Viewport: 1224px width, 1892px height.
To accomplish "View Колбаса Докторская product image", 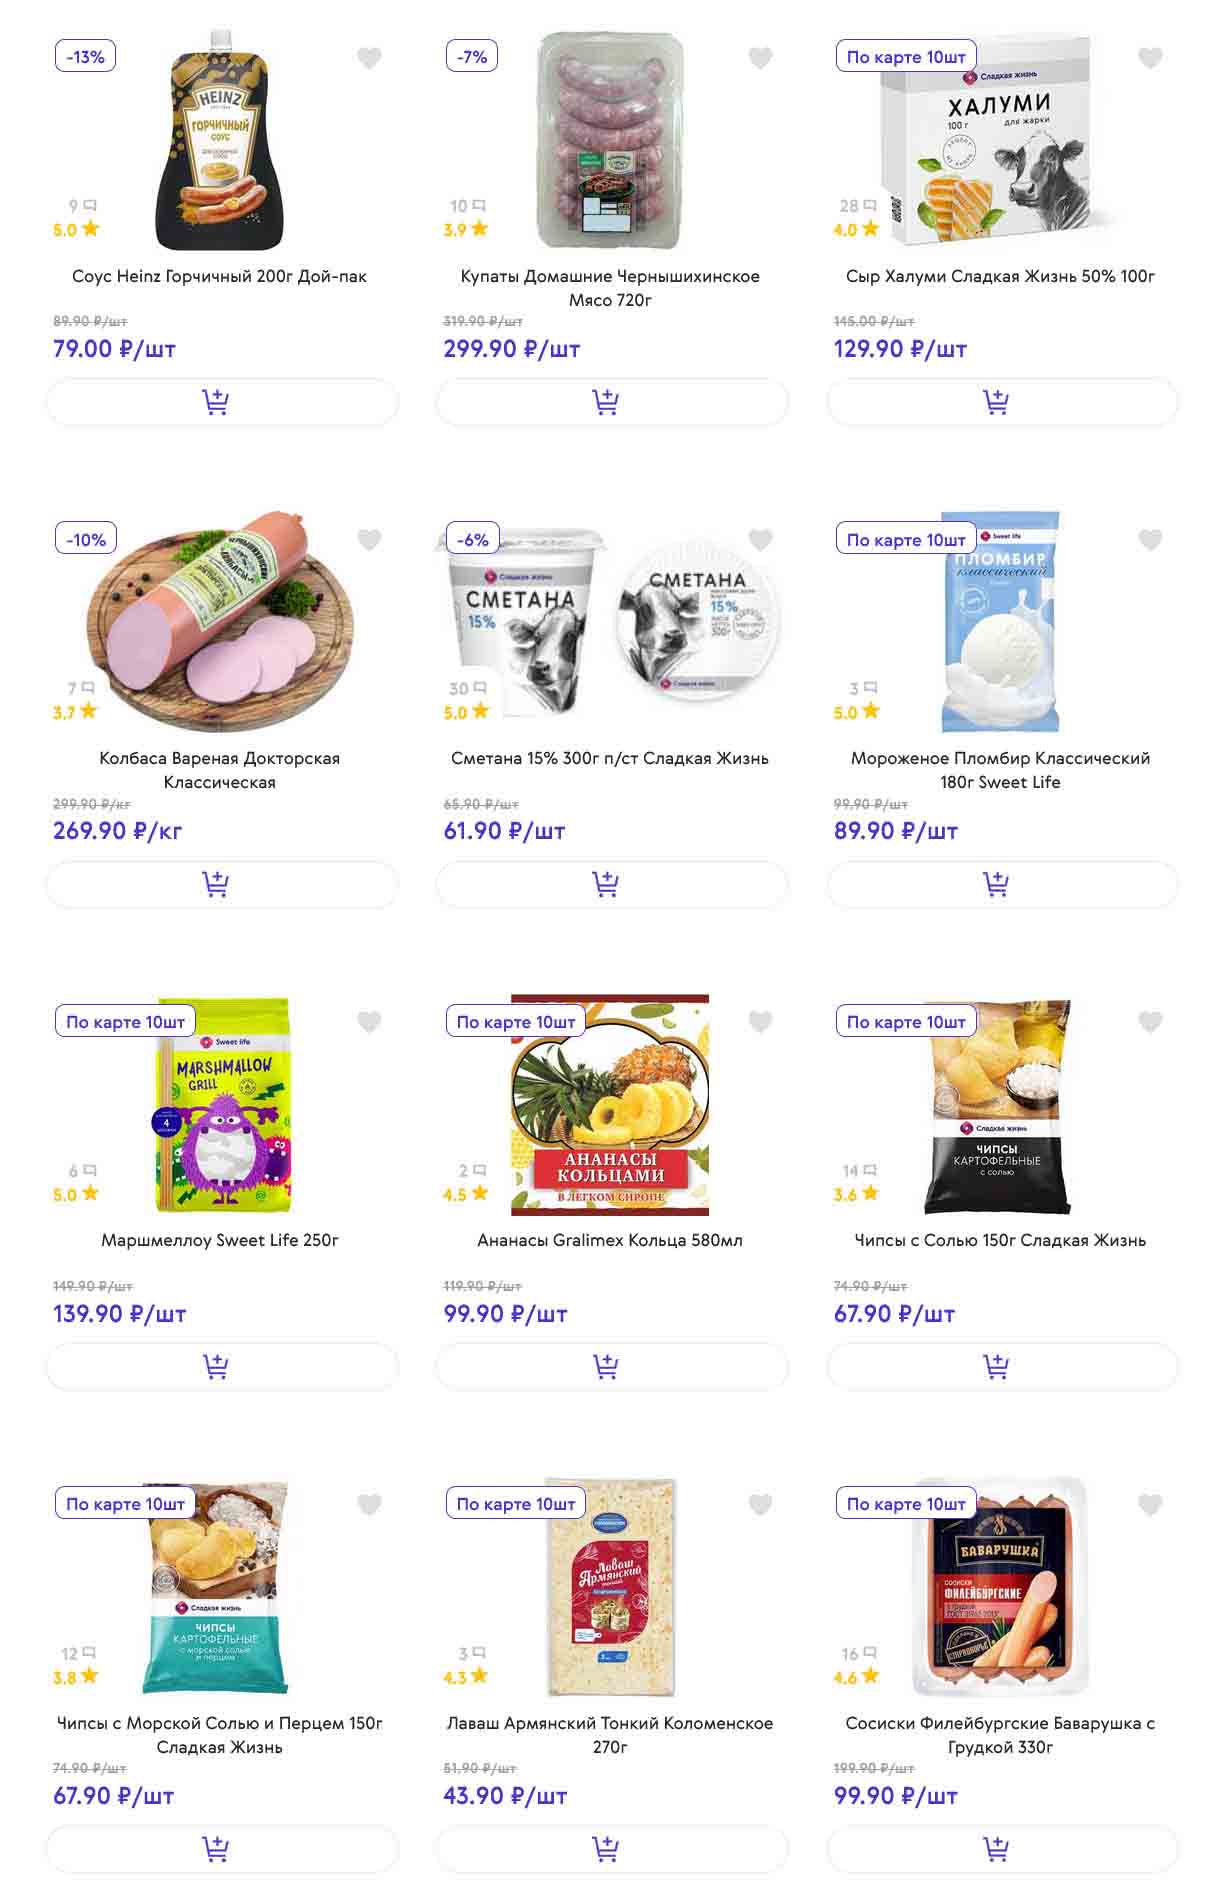I will (x=220, y=620).
